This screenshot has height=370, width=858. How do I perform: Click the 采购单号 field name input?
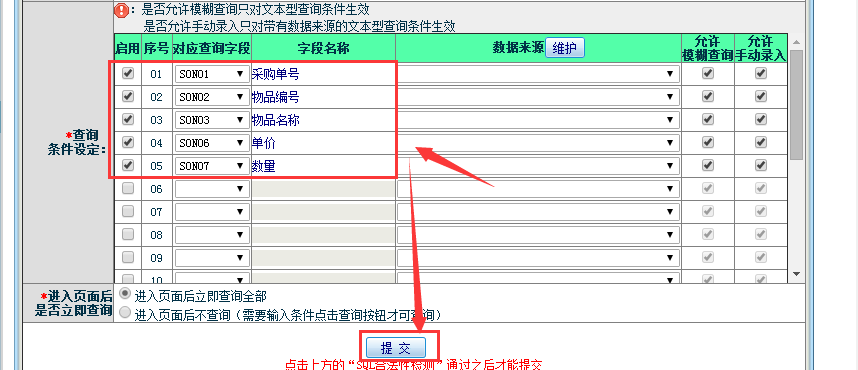[x=323, y=74]
